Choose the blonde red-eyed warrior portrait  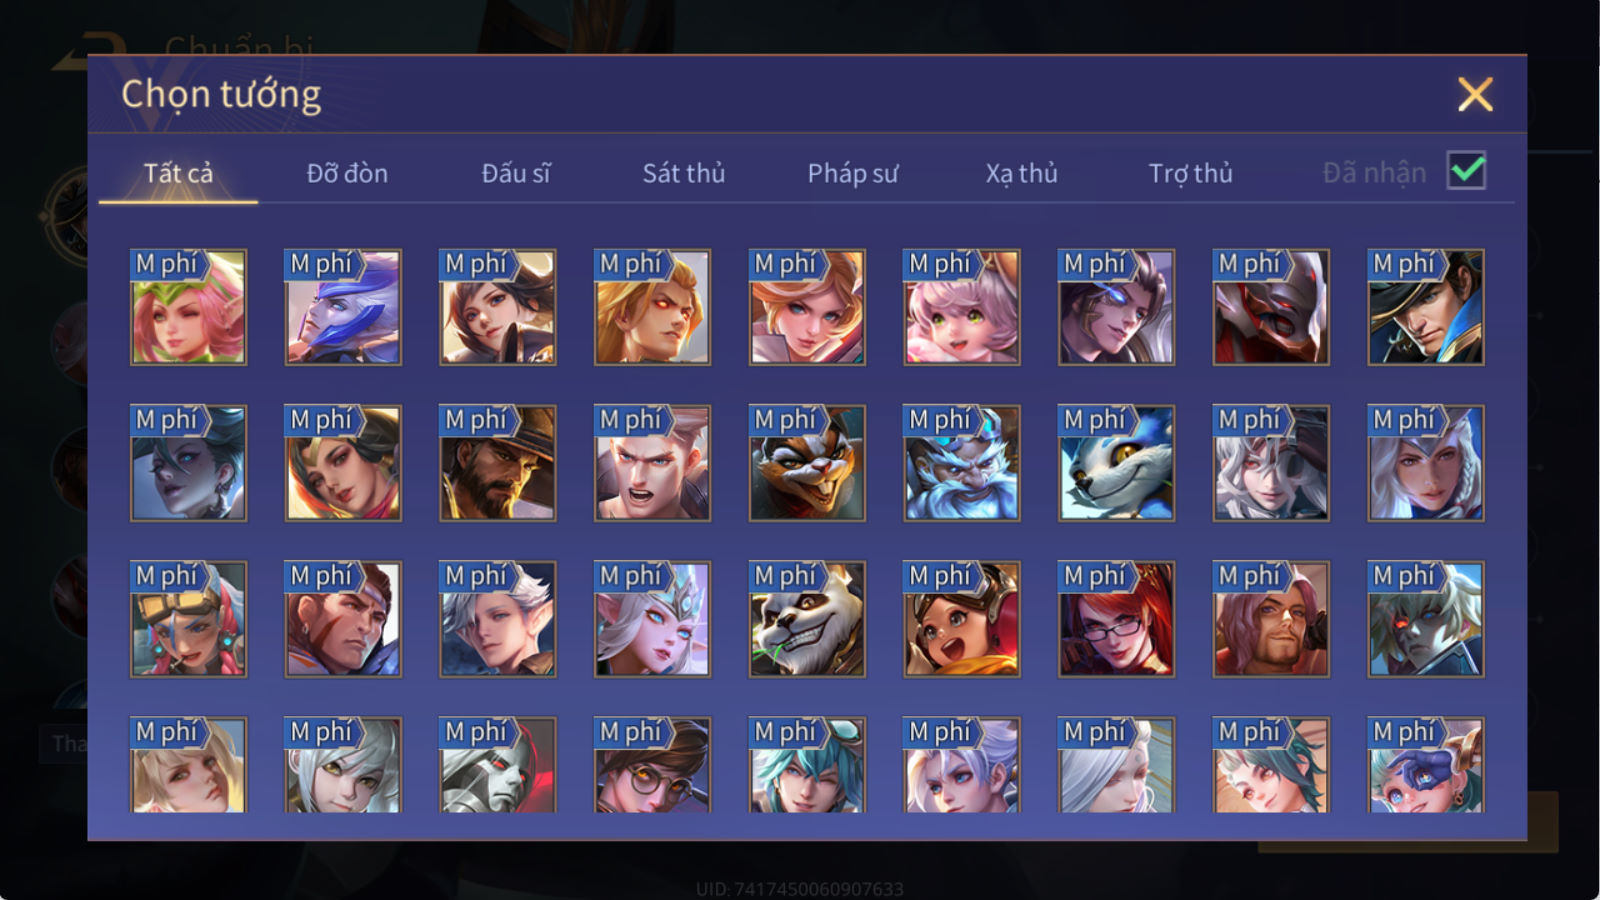click(x=652, y=307)
